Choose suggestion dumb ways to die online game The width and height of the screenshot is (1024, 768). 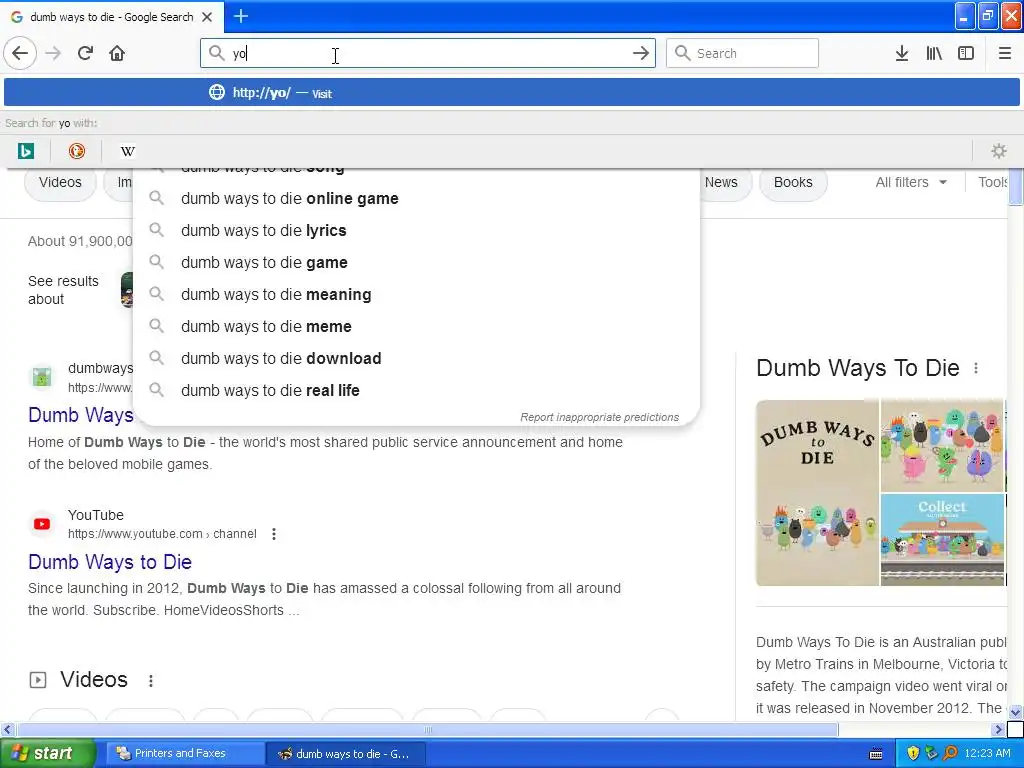[416, 199]
